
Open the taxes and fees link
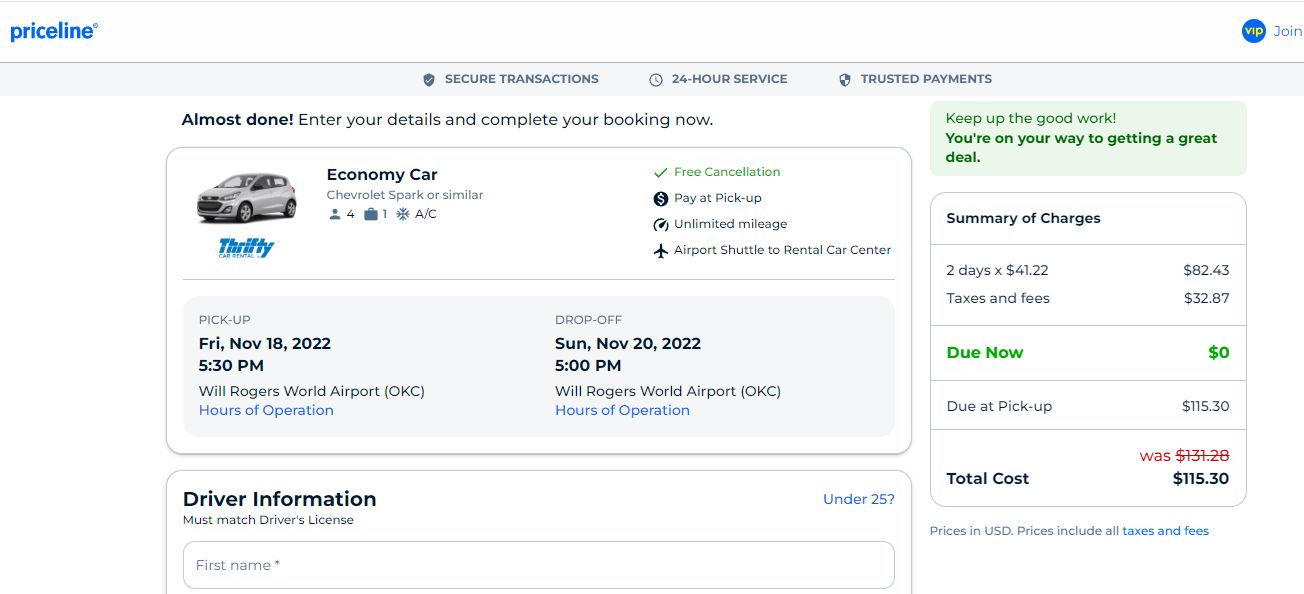point(1165,531)
